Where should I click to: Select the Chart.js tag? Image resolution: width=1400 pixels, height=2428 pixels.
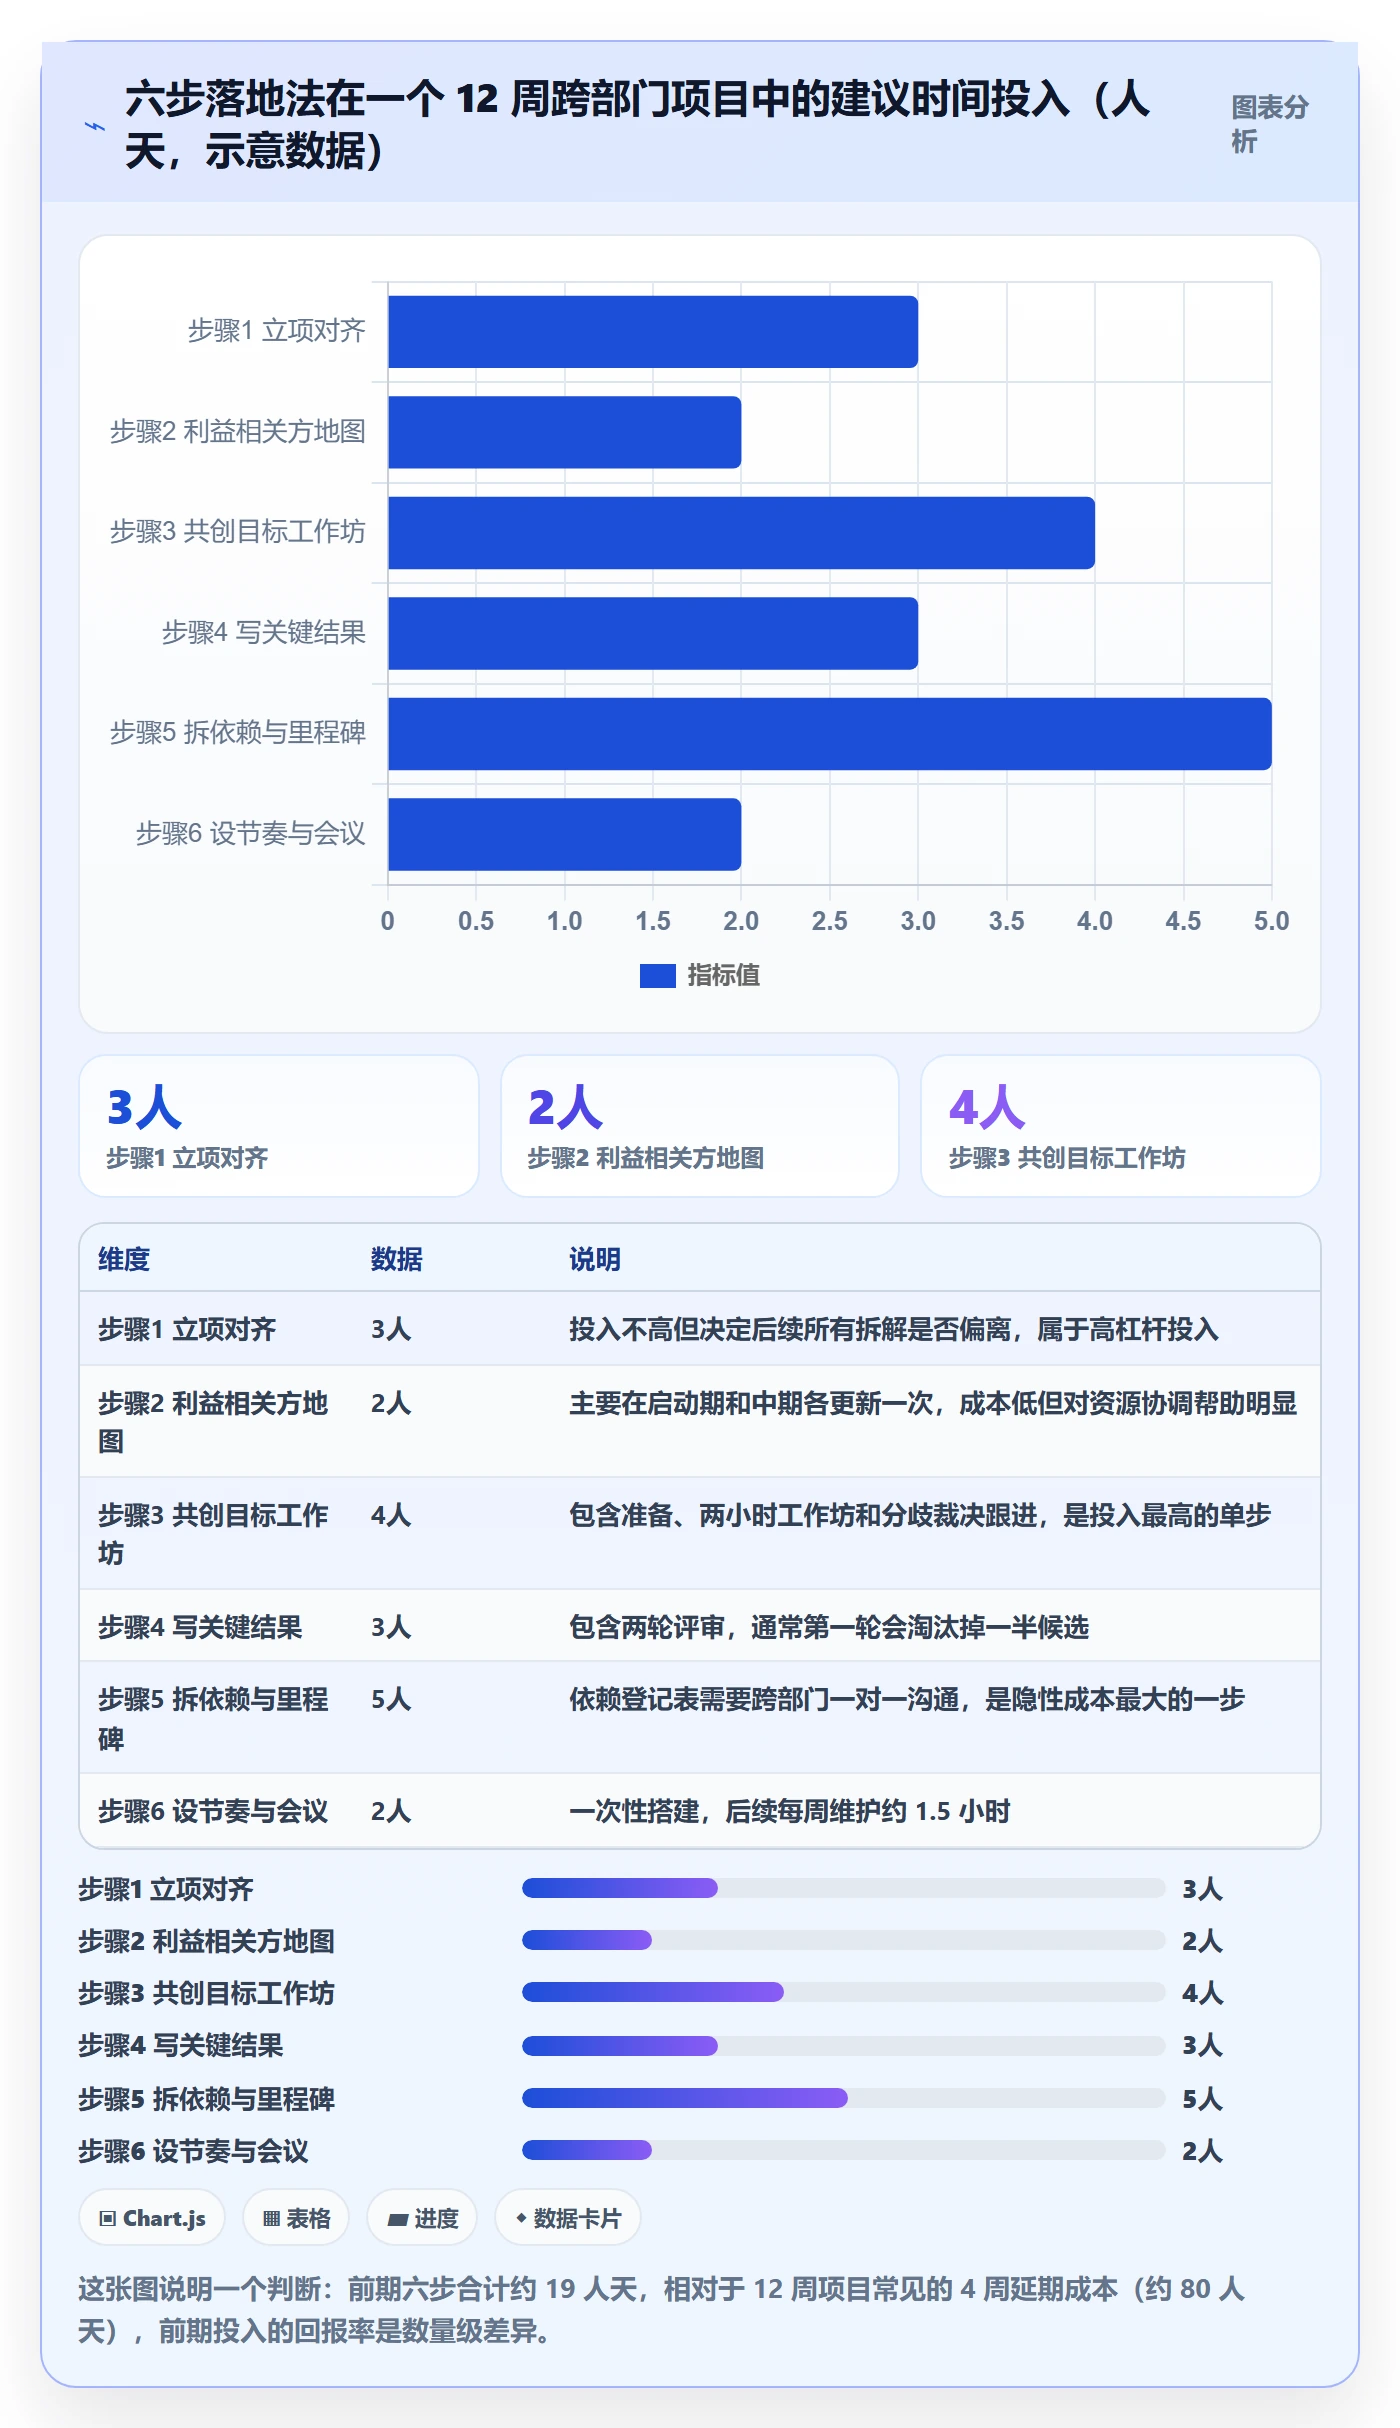point(152,2218)
